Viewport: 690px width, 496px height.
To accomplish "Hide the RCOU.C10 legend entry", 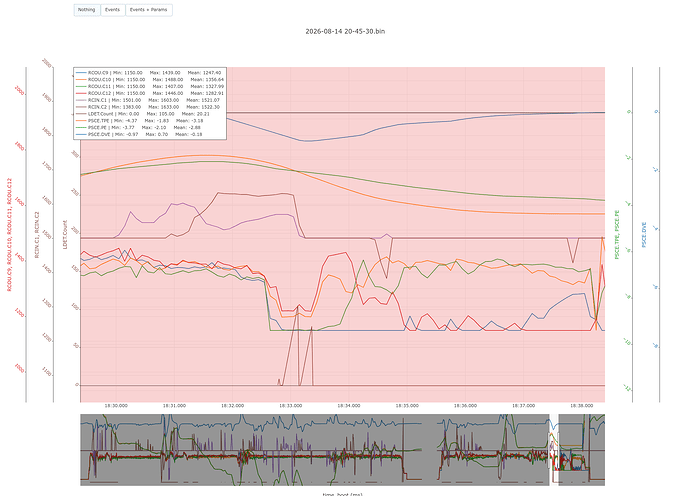I will (150, 80).
